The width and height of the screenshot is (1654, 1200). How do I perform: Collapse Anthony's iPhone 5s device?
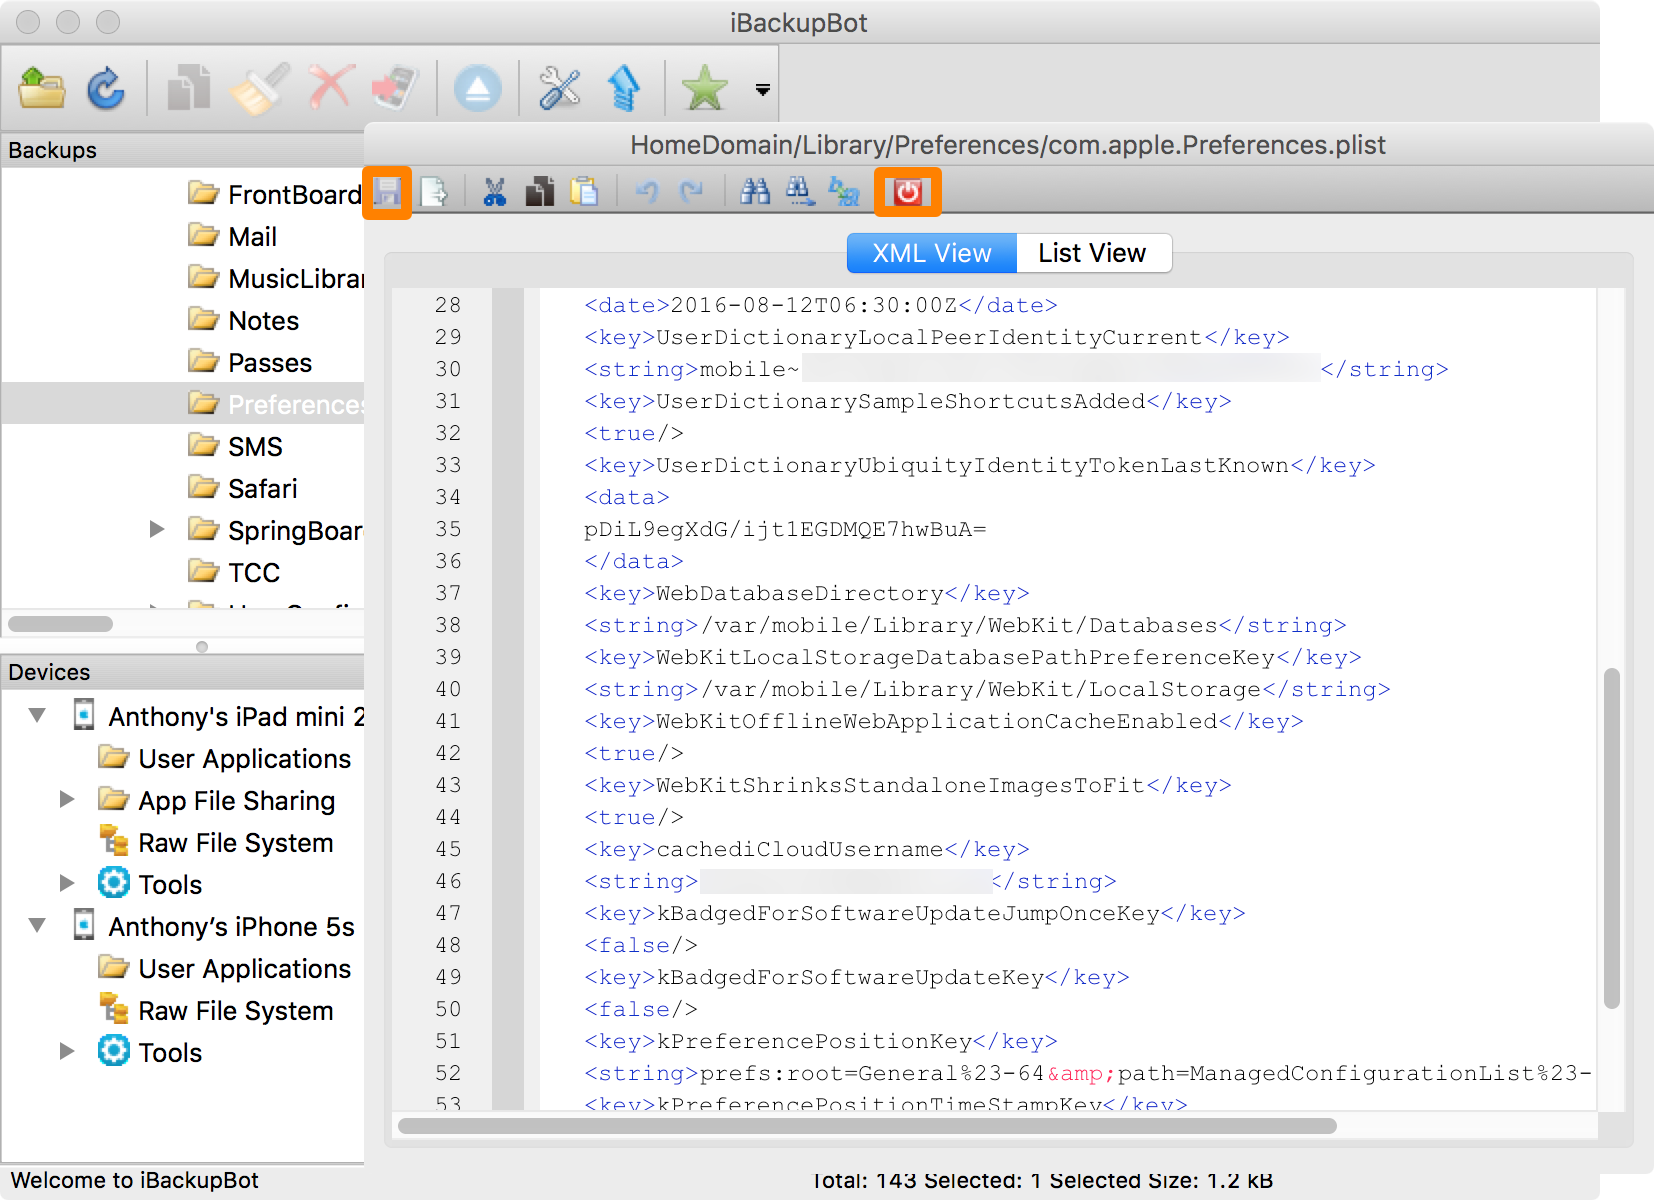point(37,926)
